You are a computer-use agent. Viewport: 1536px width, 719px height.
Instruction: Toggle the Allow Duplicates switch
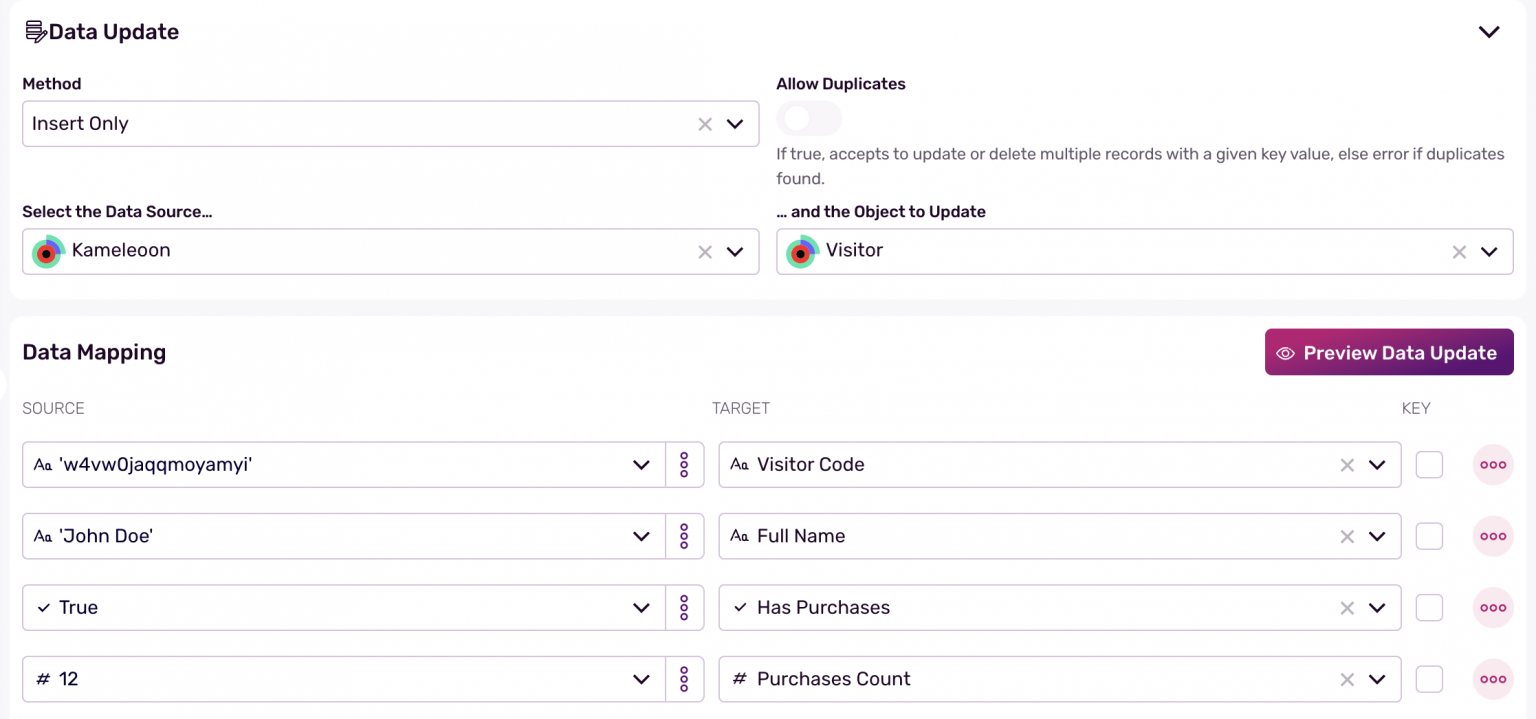click(x=808, y=119)
